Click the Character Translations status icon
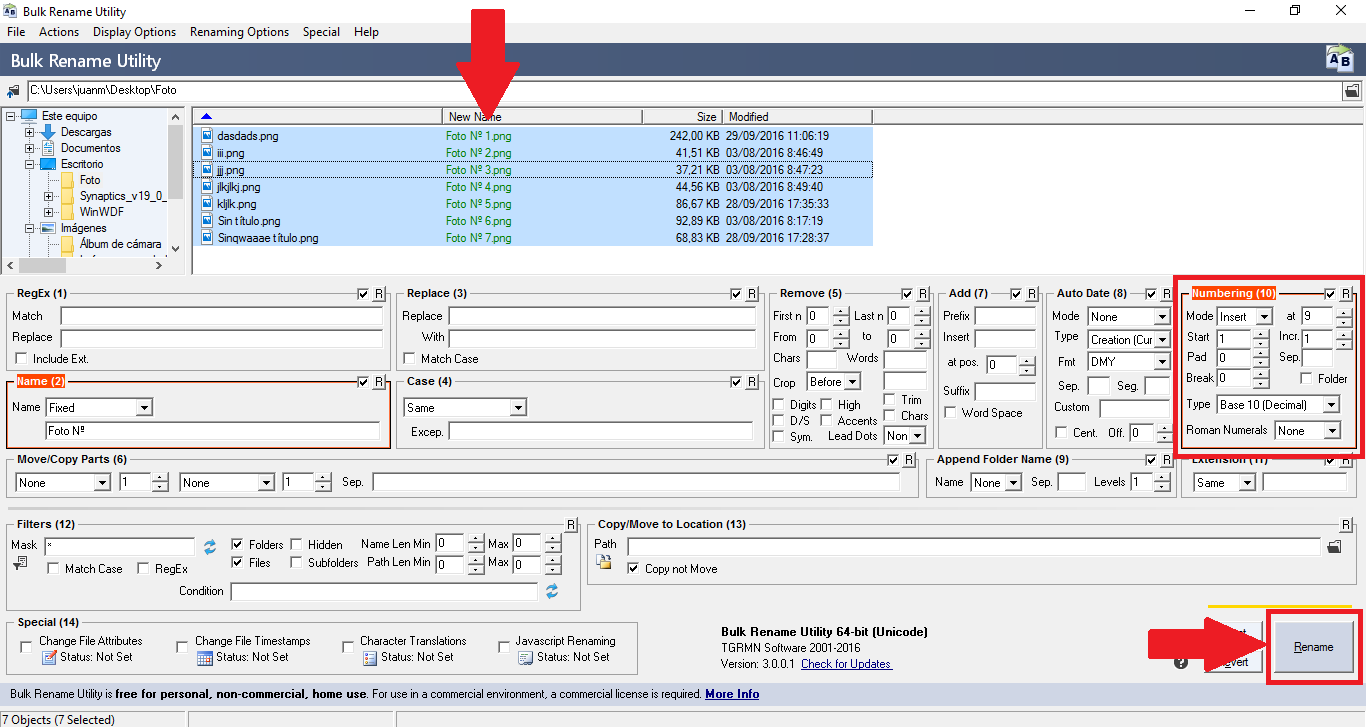Screen dimensions: 1366x727 point(370,658)
